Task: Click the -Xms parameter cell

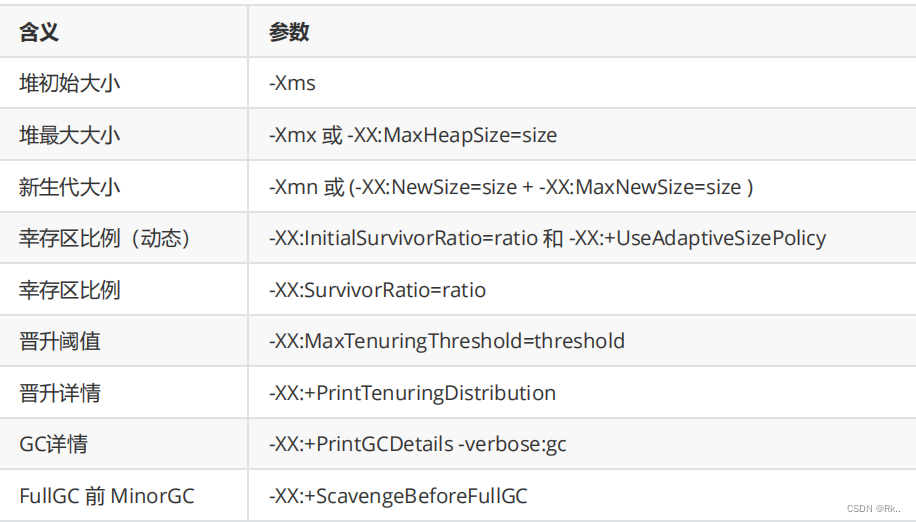Action: pyautogui.click(x=292, y=83)
